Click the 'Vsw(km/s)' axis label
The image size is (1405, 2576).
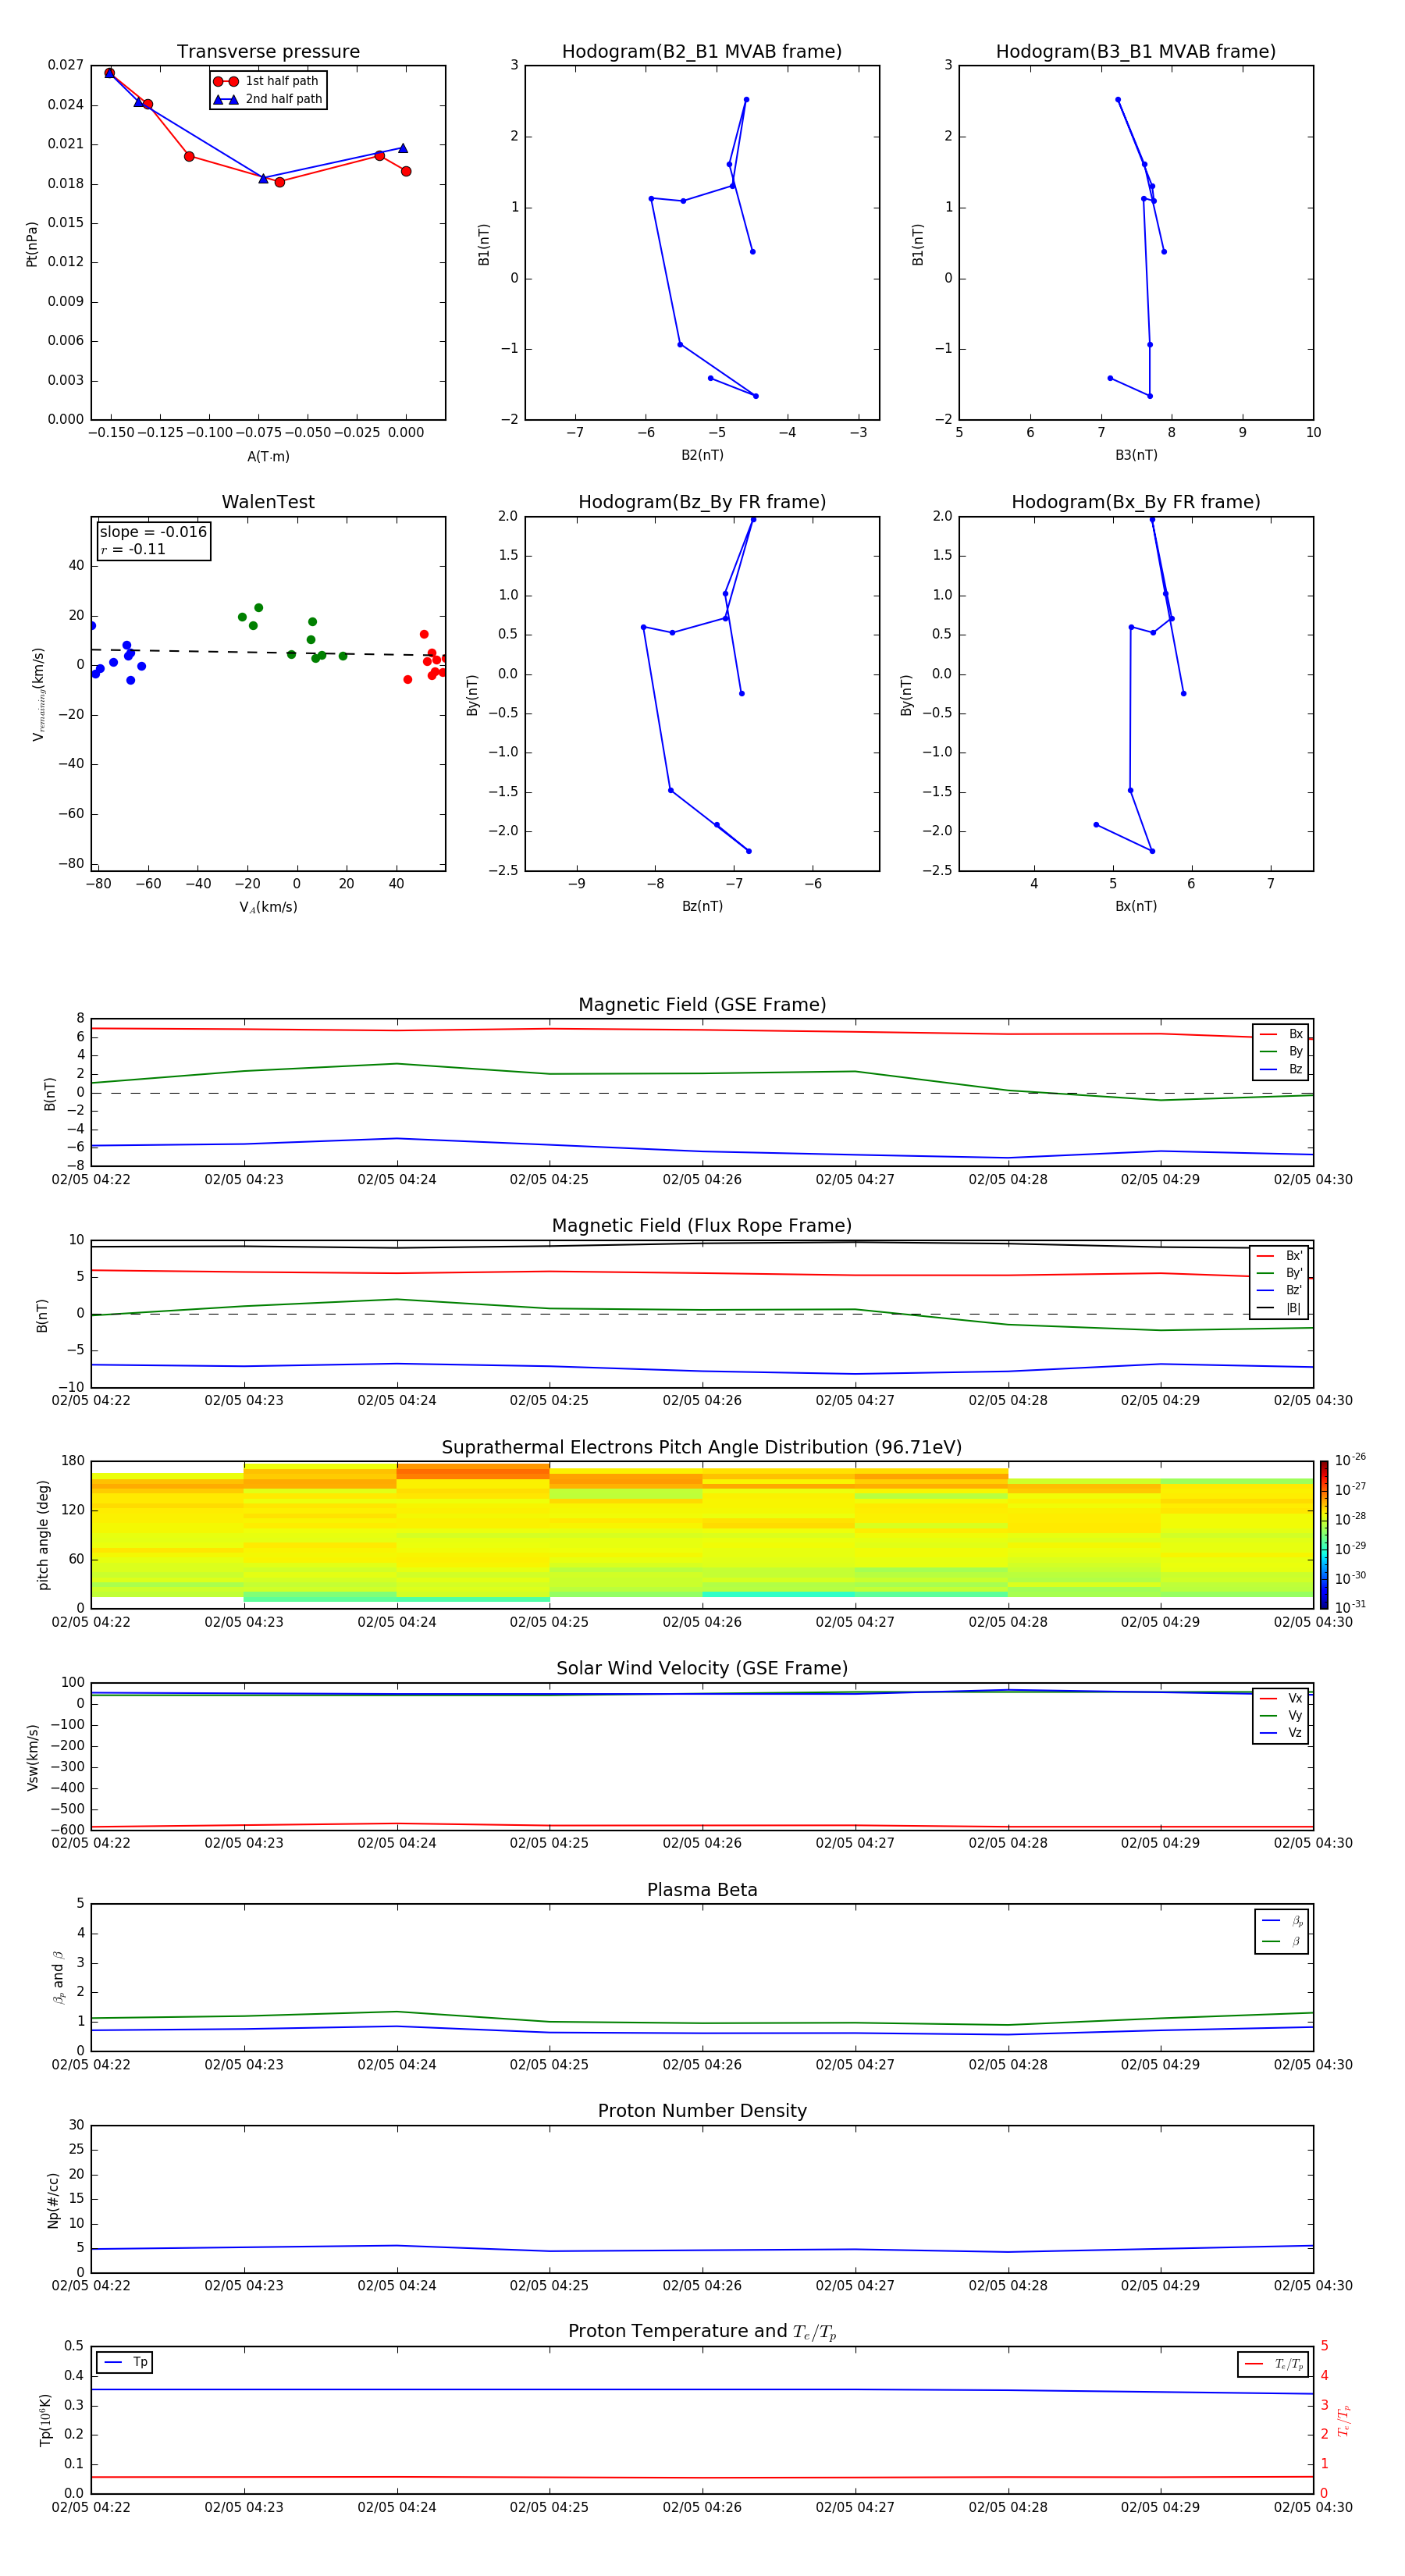(x=33, y=1757)
